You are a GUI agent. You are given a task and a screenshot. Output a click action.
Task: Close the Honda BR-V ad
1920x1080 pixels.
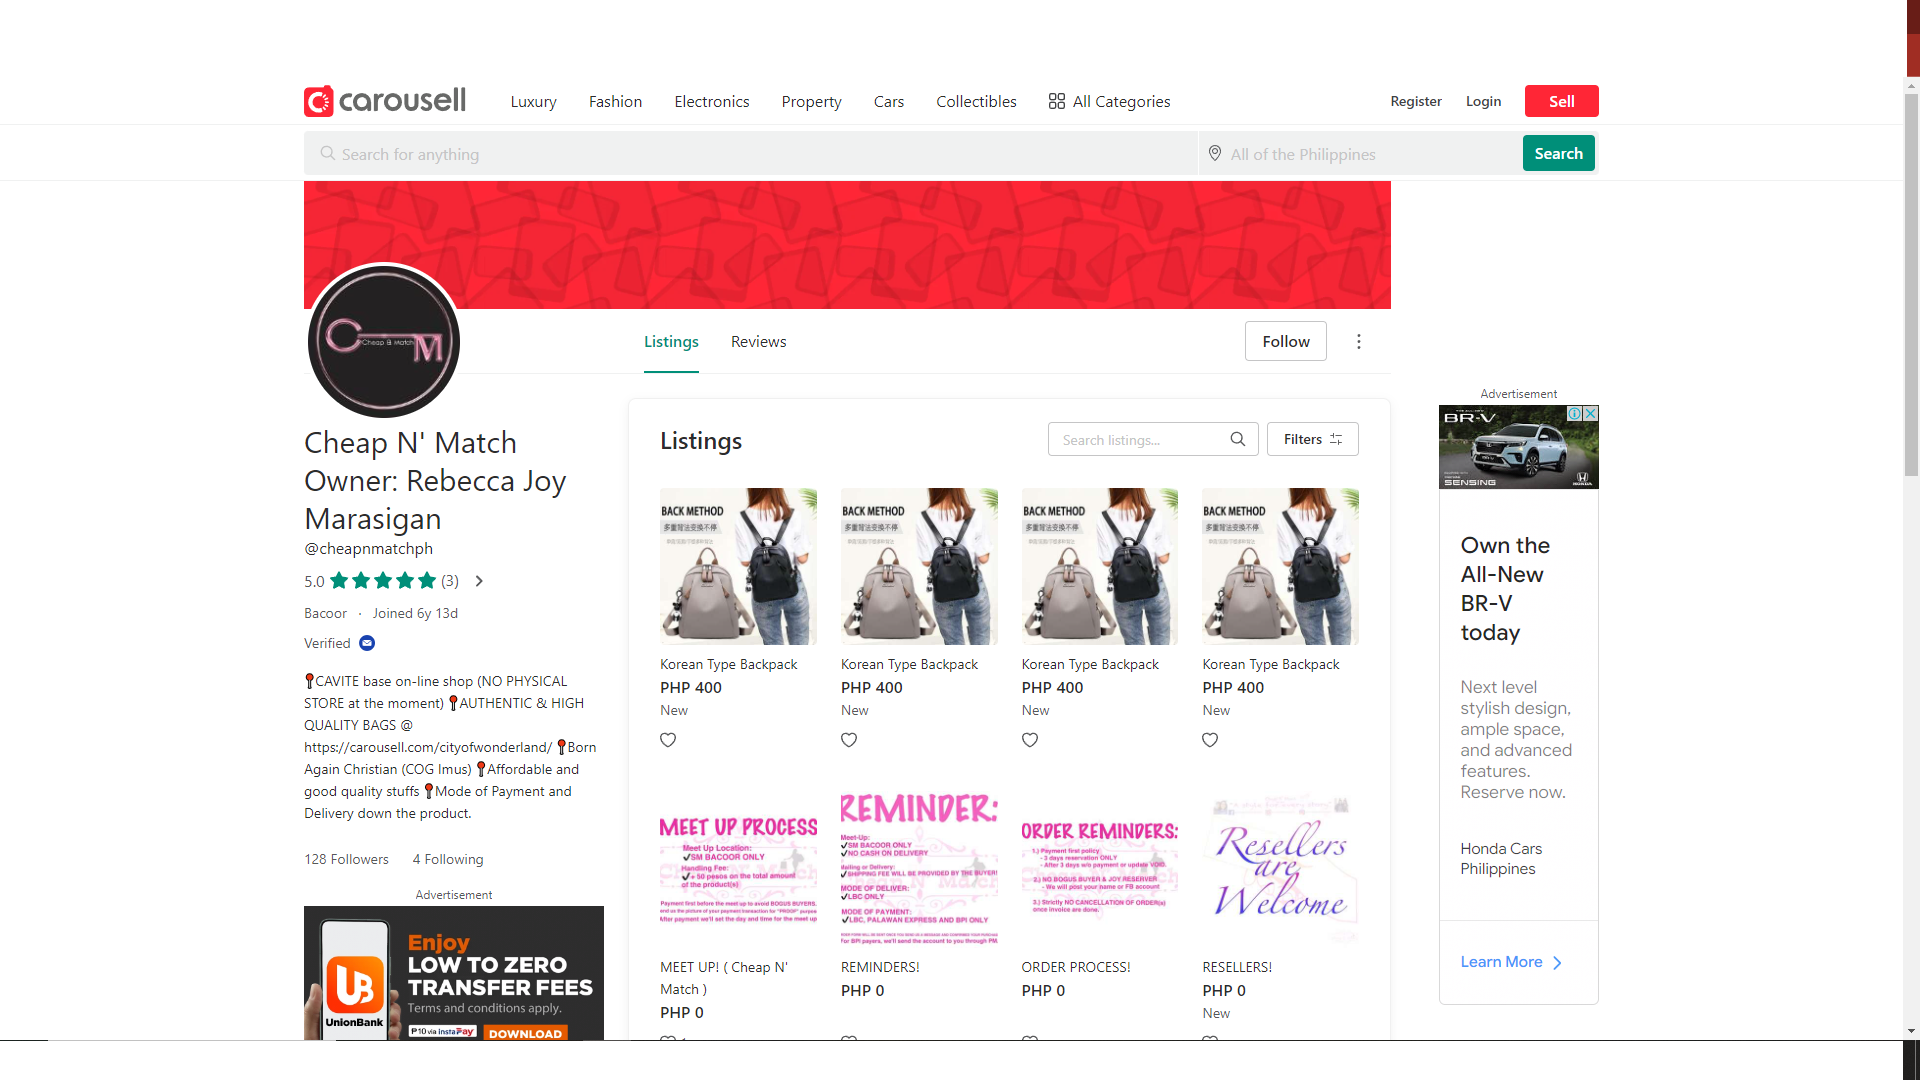1590,414
